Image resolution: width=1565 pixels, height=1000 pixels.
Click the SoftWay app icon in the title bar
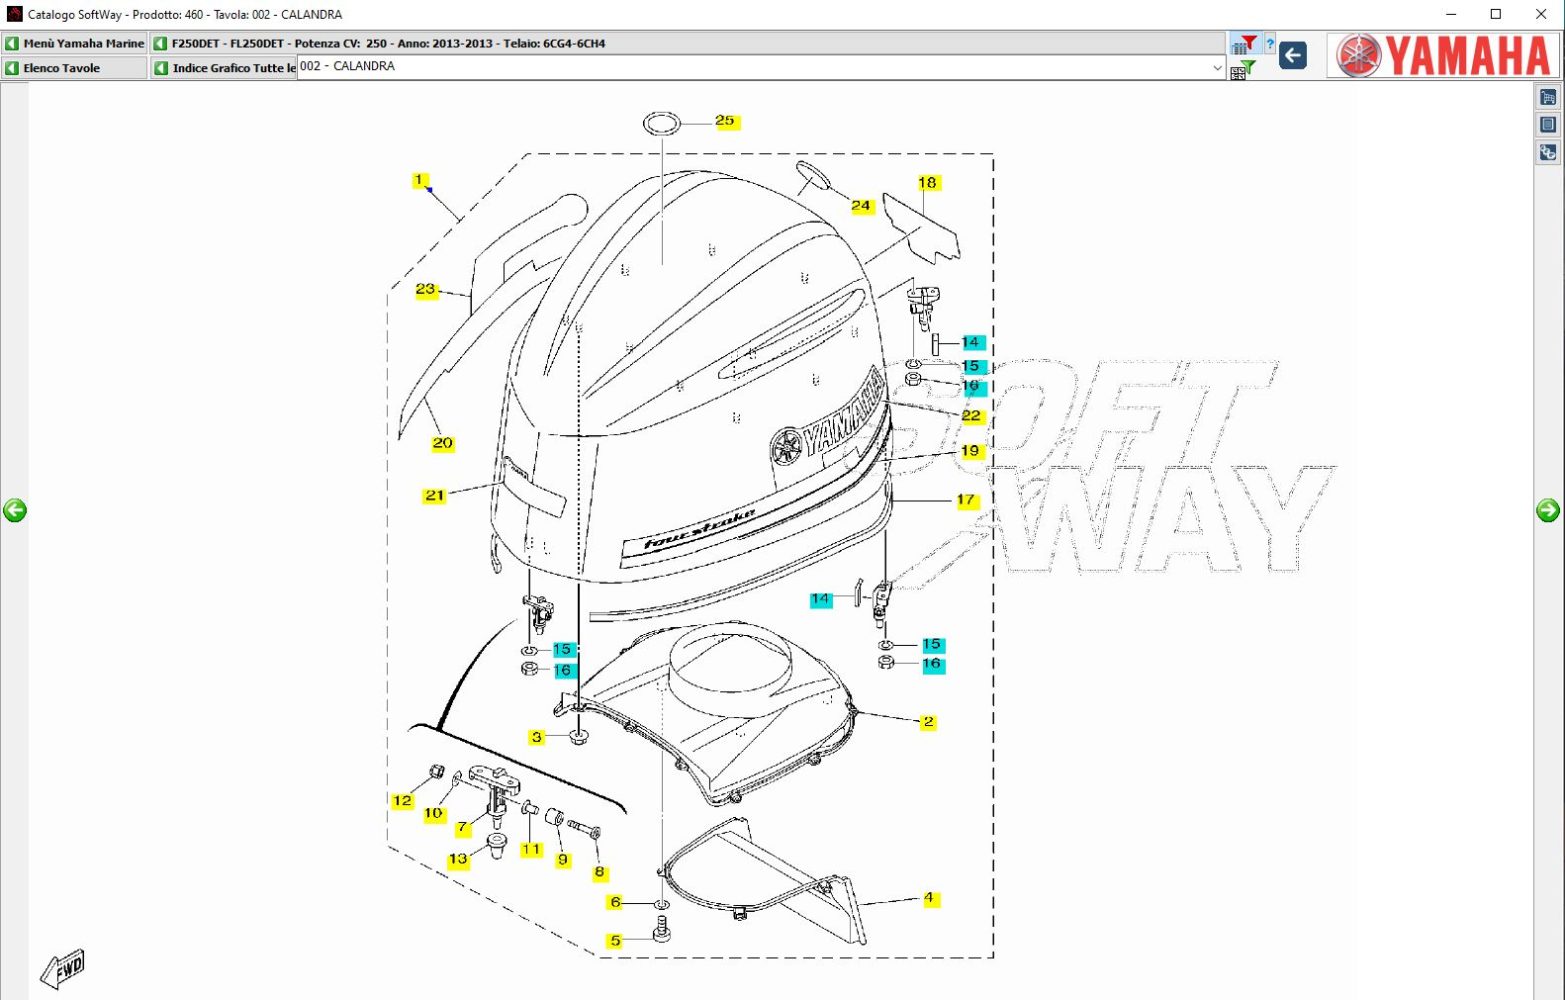(14, 14)
